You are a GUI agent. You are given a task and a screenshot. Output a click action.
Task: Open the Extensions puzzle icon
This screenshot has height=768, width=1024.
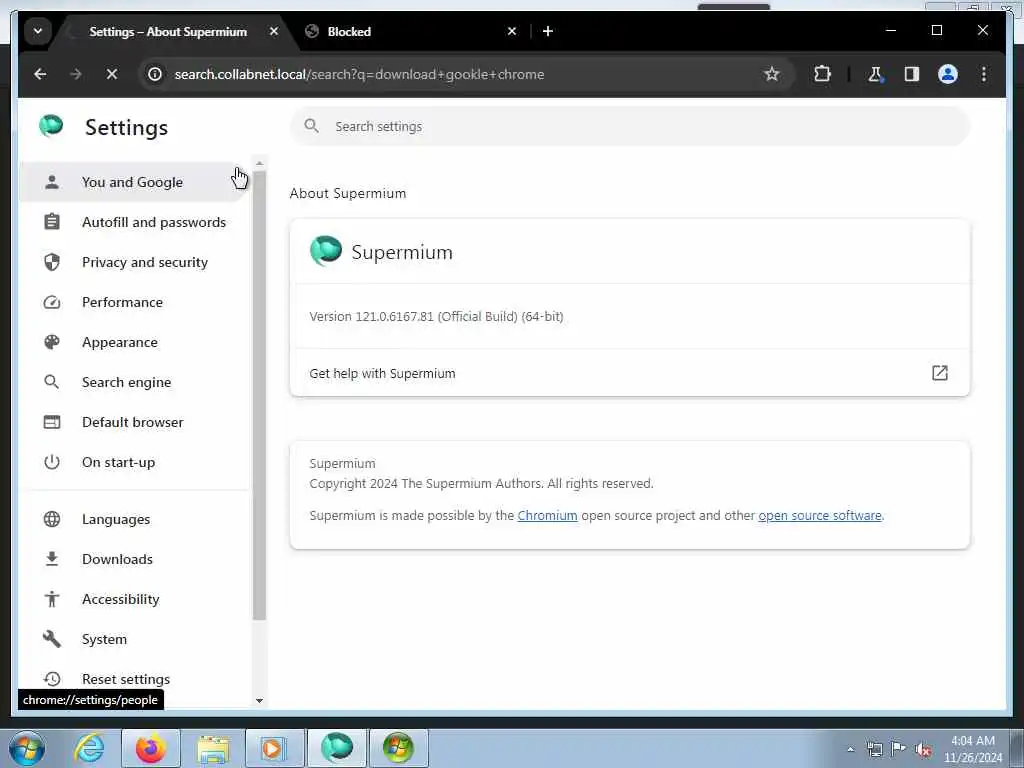[822, 74]
